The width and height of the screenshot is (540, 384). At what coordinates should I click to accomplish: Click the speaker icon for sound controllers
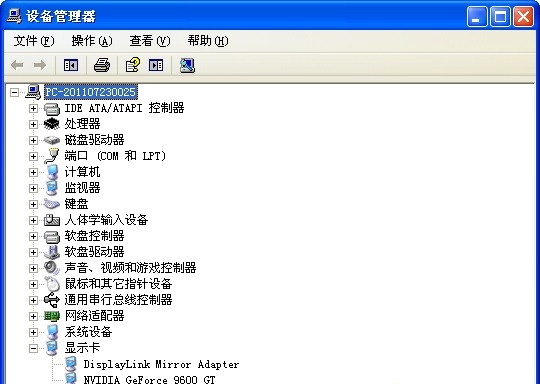tap(52, 268)
